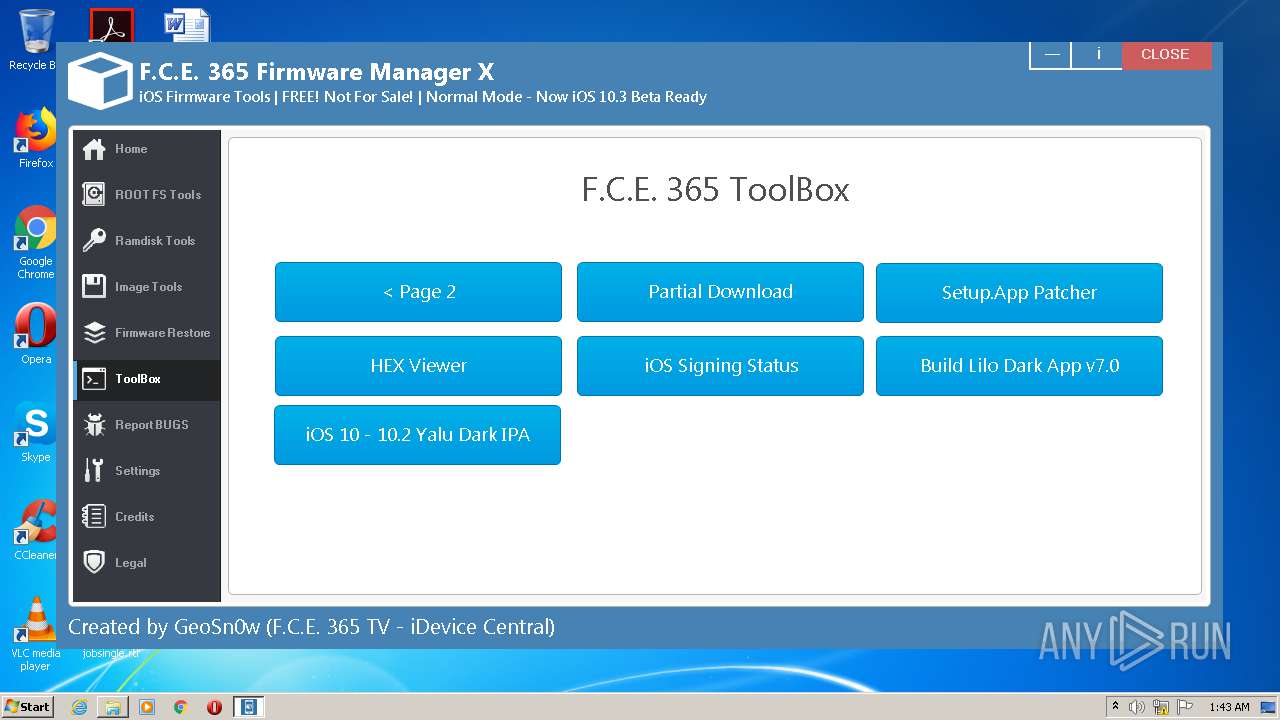Launch the Partial Download tool
The width and height of the screenshot is (1280, 720).
(720, 292)
